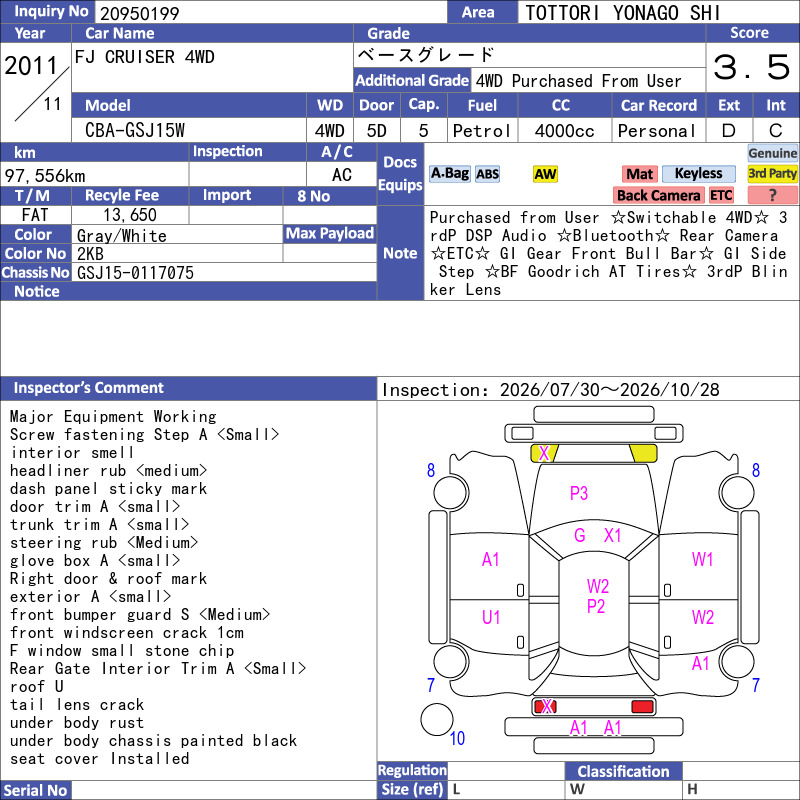
Task: Click door value 5D
Action: (377, 131)
